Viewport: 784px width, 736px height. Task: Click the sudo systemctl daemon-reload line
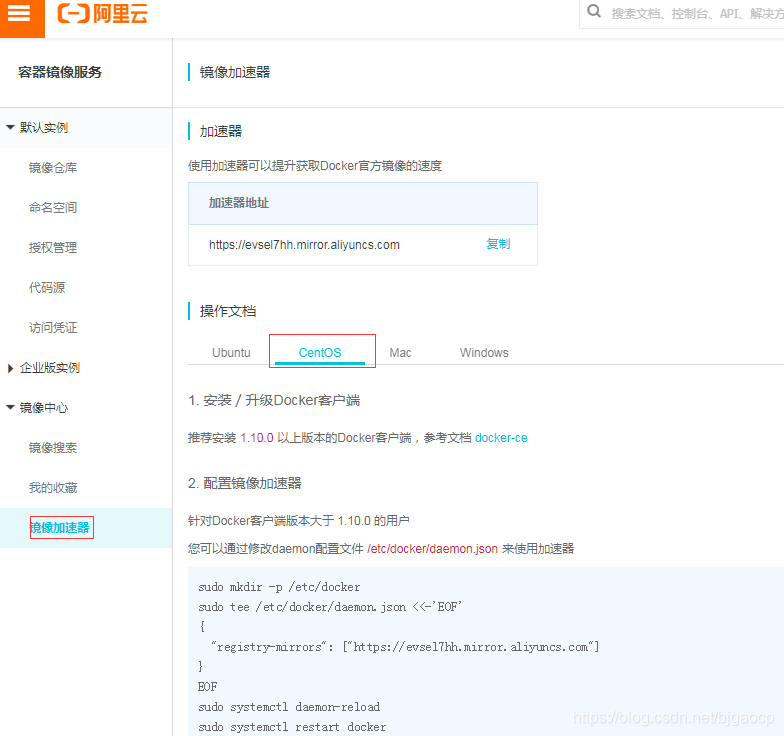click(289, 707)
